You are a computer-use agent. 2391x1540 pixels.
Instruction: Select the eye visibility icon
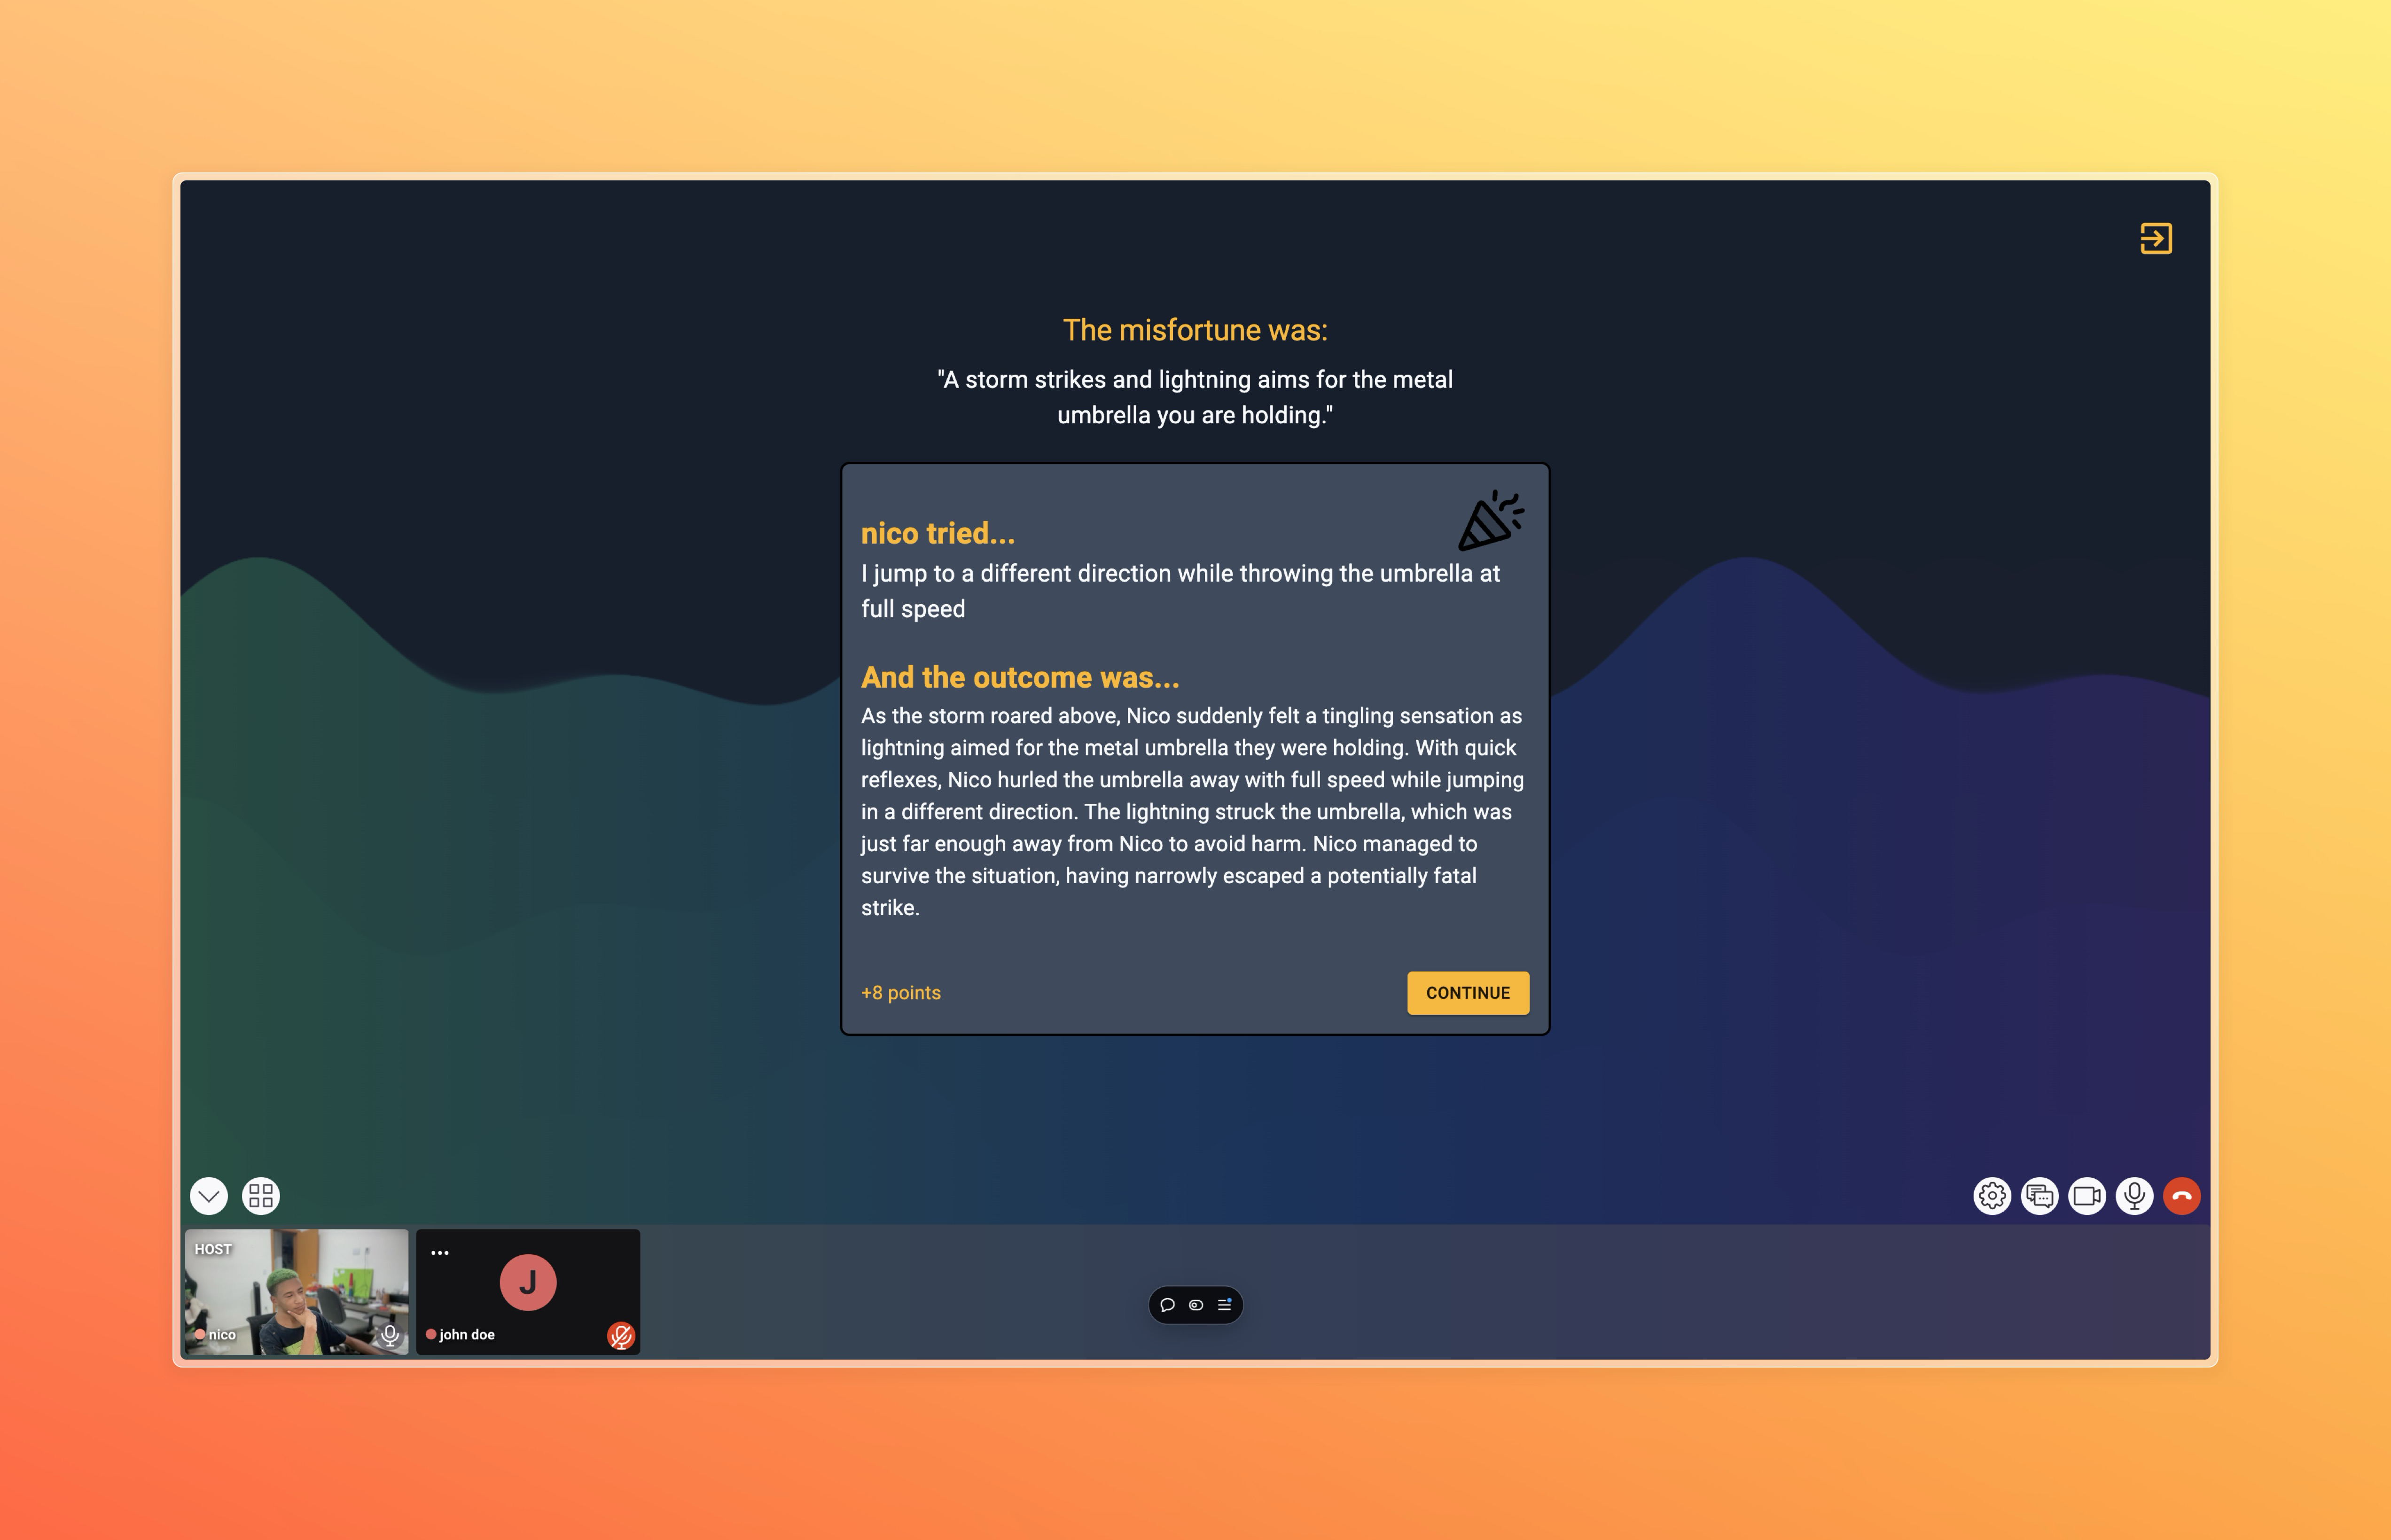1195,1303
